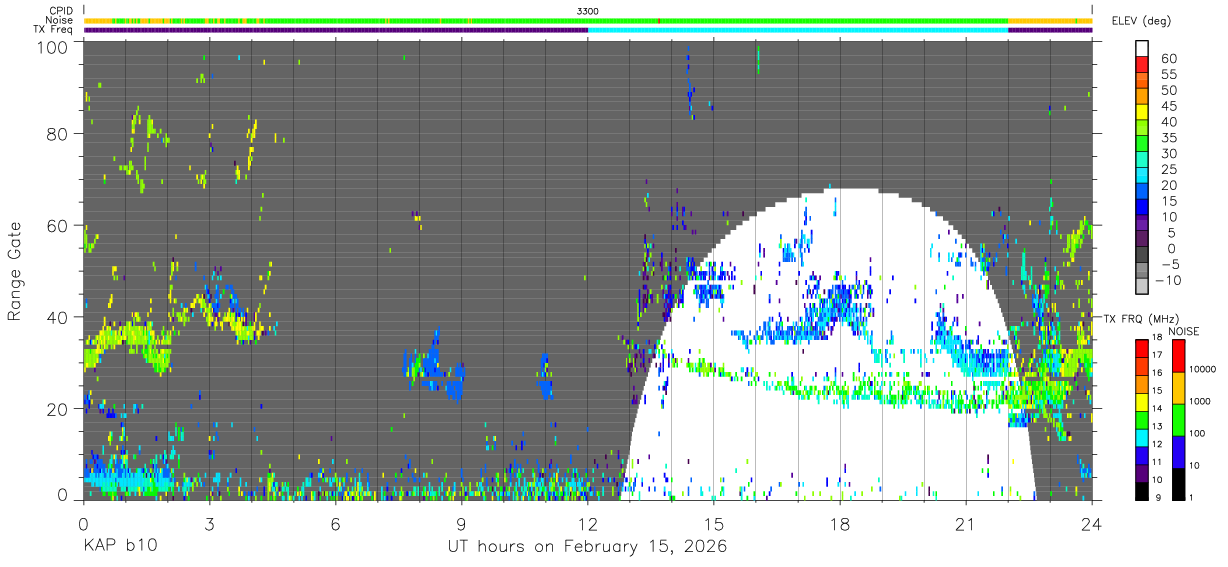The width and height of the screenshot is (1228, 567).
Task: Select the Noise row label at top-left
Action: point(57,20)
